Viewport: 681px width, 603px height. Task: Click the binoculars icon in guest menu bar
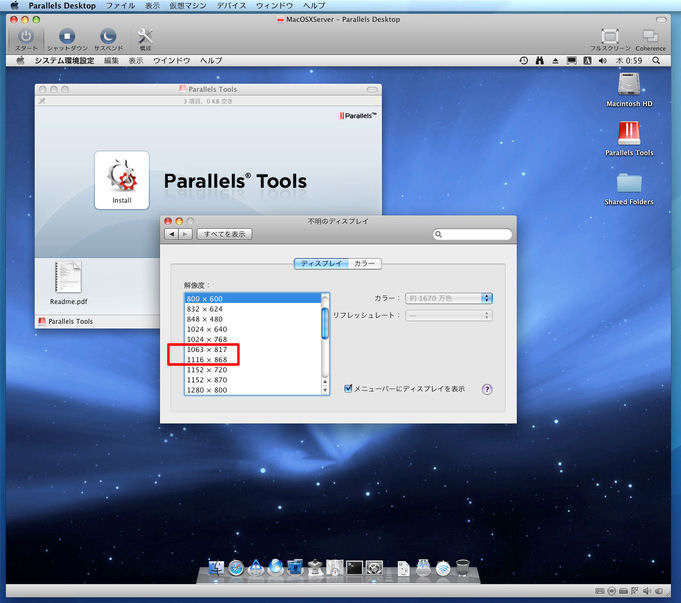[x=539, y=61]
